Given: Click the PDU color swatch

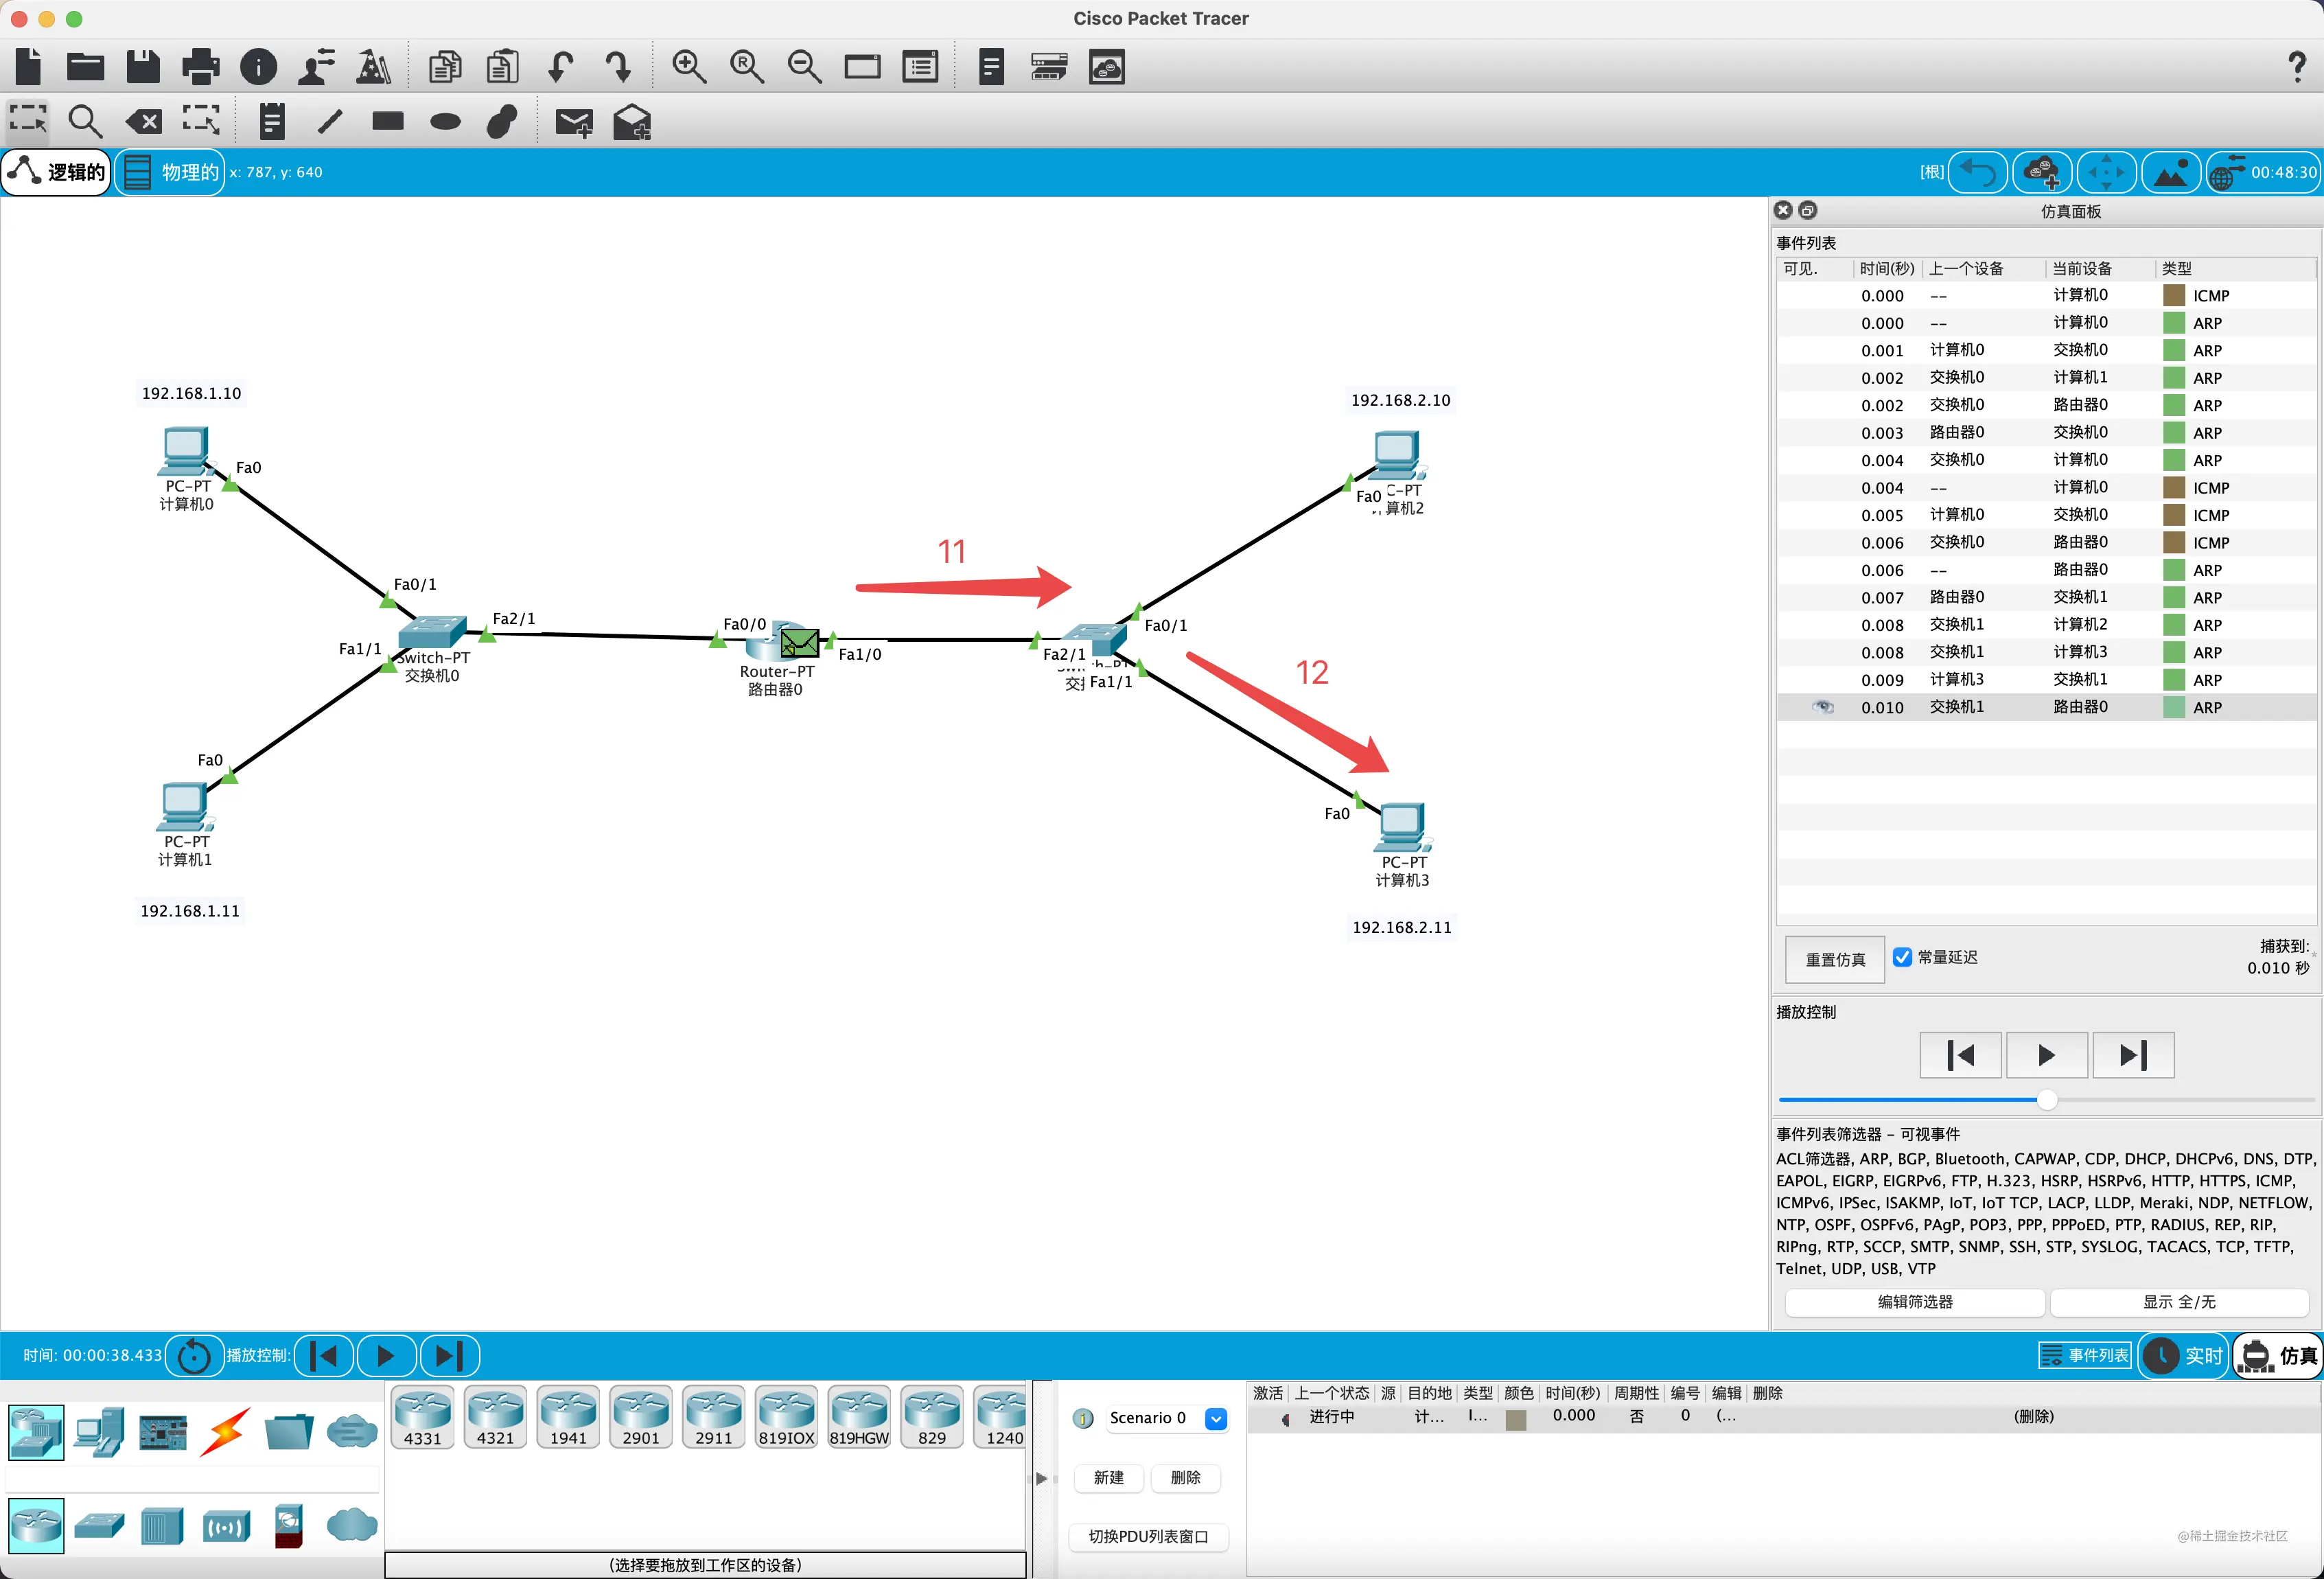Looking at the screenshot, I should [x=1516, y=1419].
